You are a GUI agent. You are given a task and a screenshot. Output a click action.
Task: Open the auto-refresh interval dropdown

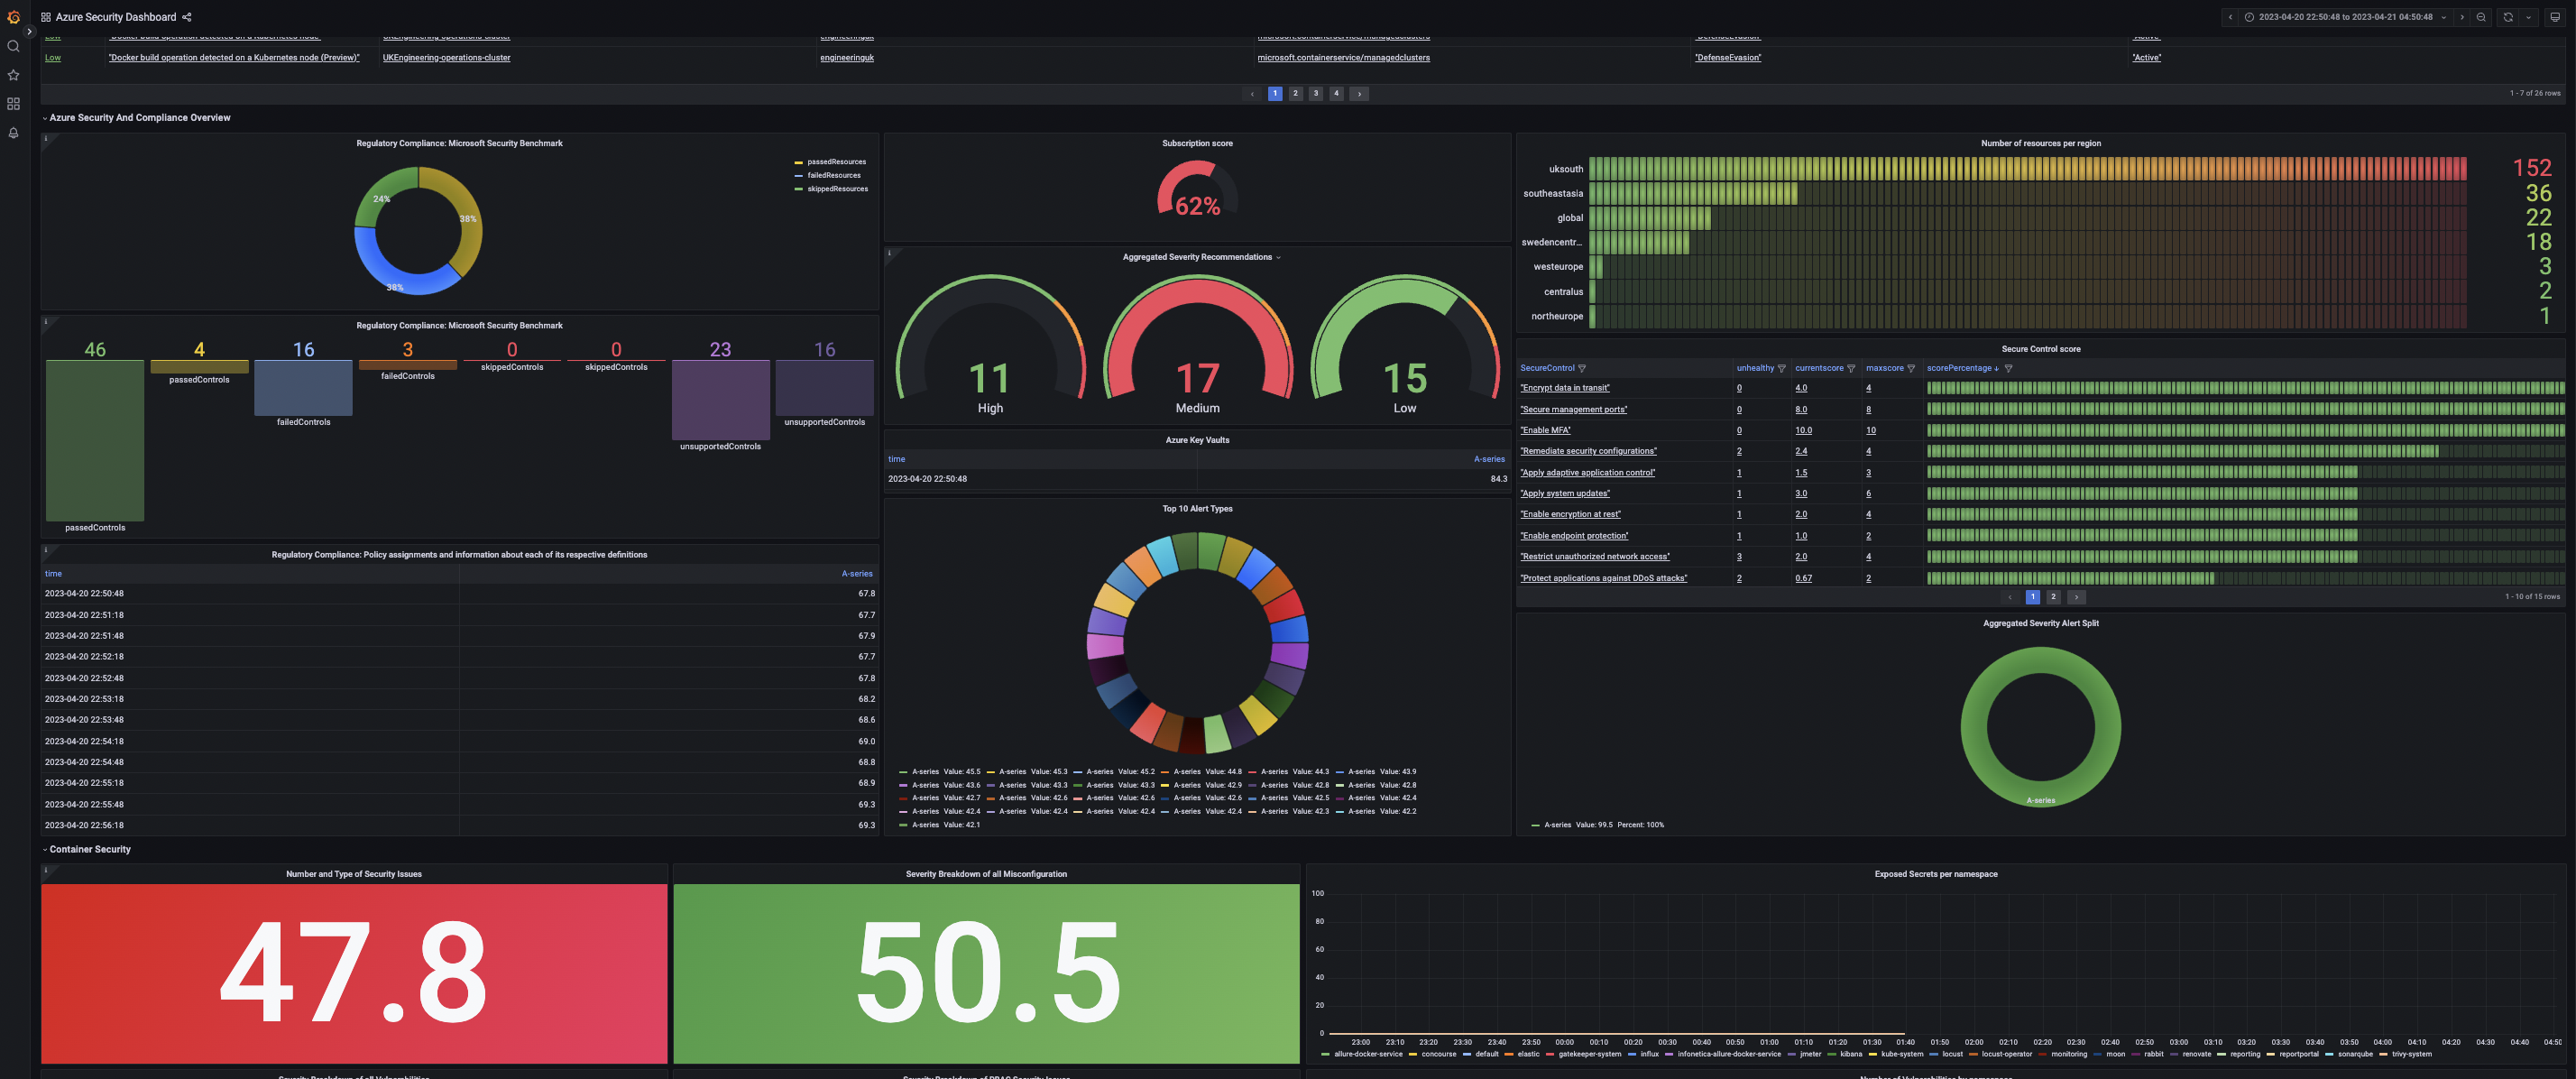pyautogui.click(x=2529, y=17)
